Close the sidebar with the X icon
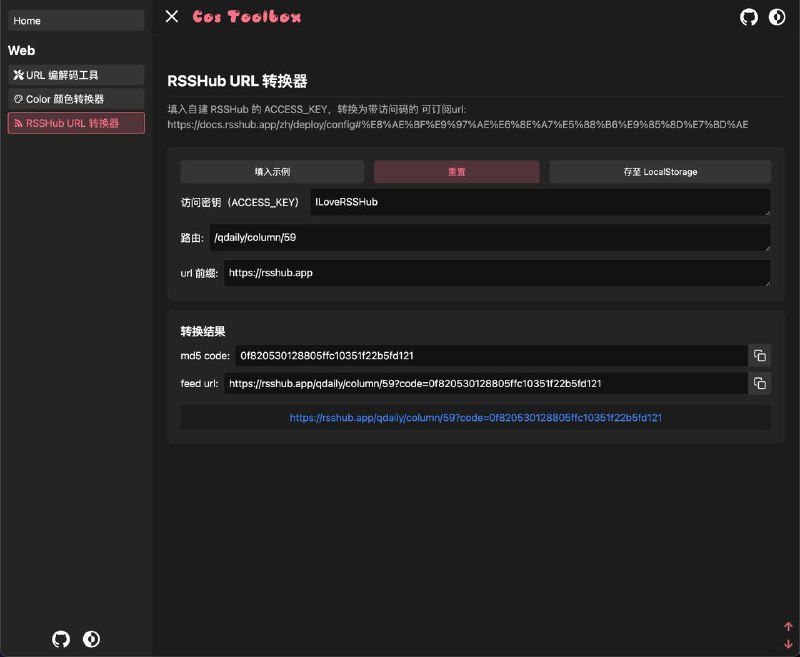Viewport: 800px width, 657px height. point(171,16)
